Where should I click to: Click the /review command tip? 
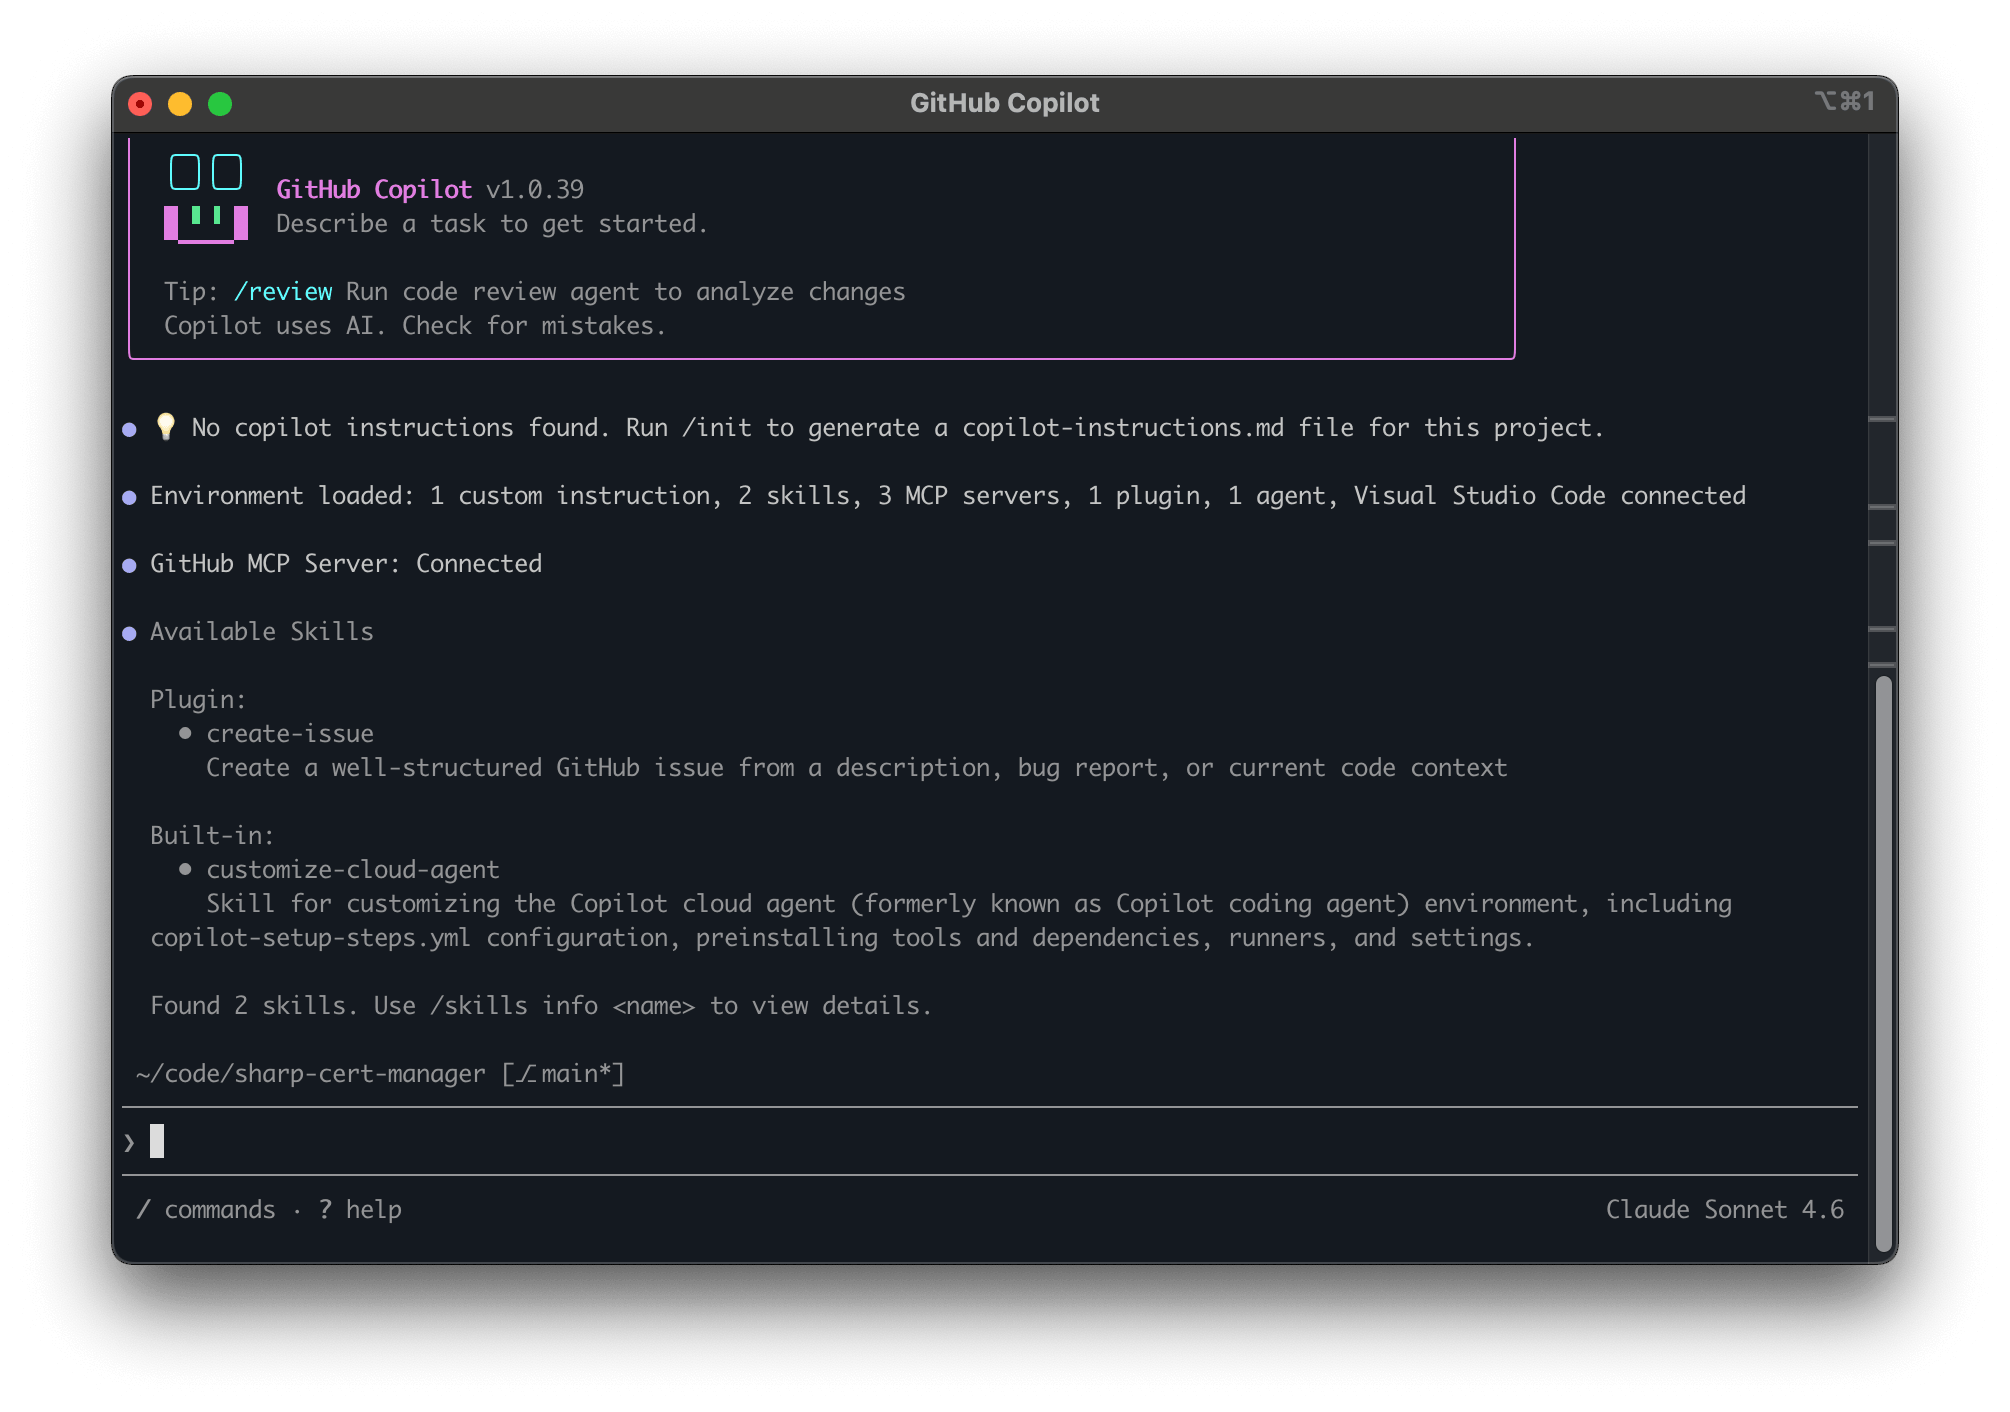[283, 292]
